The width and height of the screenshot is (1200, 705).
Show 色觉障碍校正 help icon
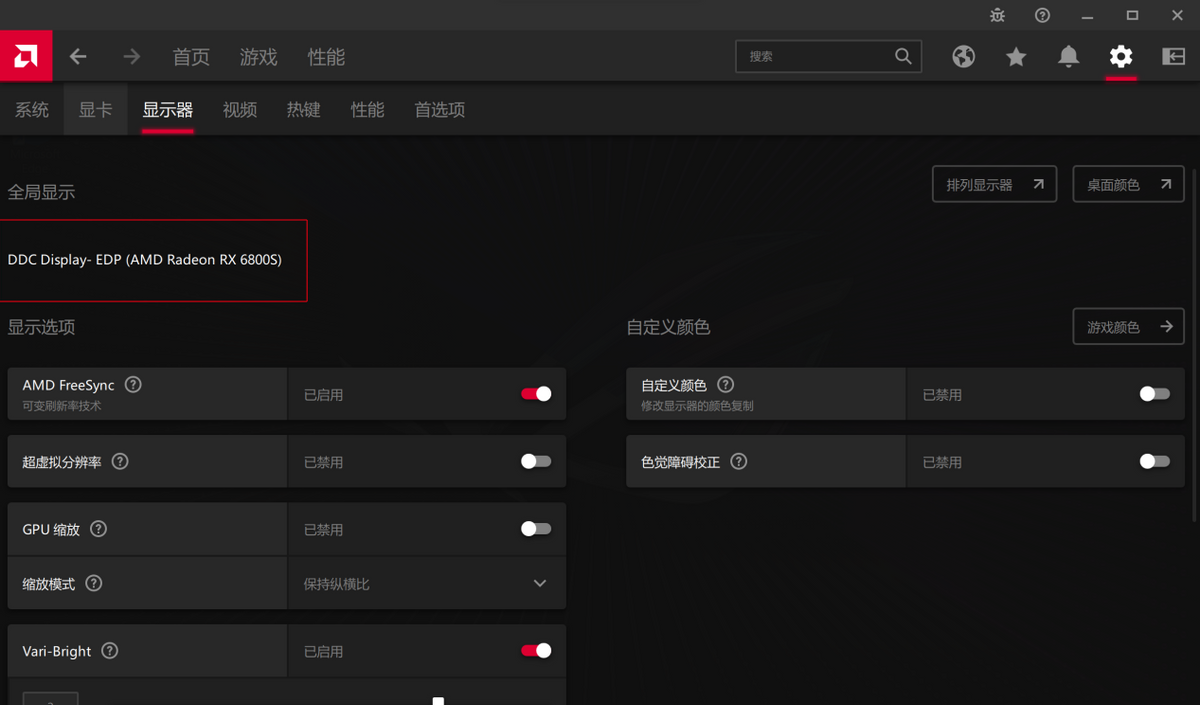(x=739, y=462)
